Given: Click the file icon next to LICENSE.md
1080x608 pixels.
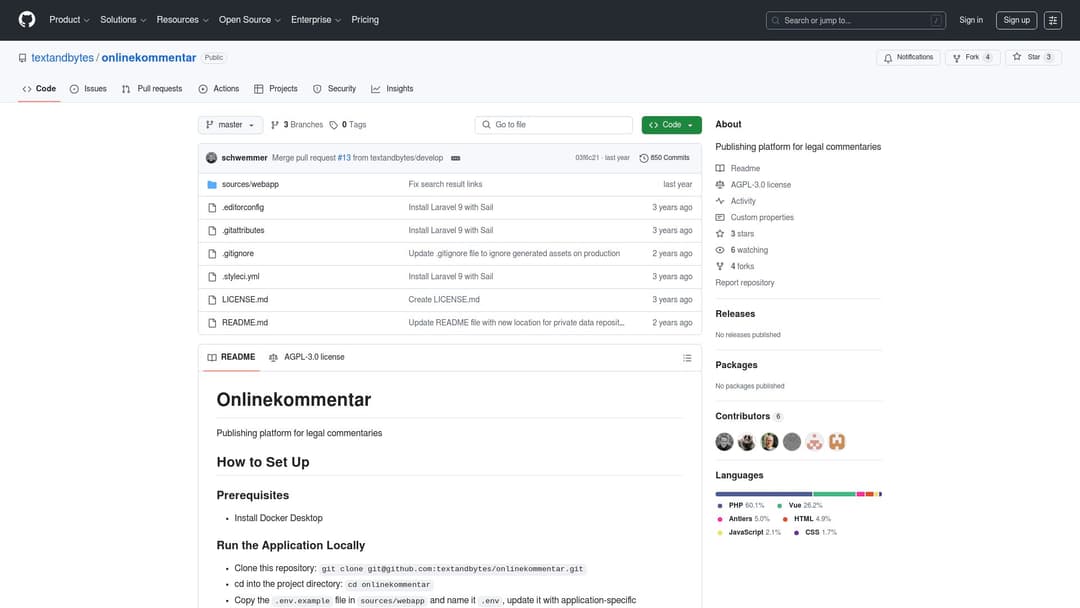Looking at the screenshot, I should coord(212,300).
